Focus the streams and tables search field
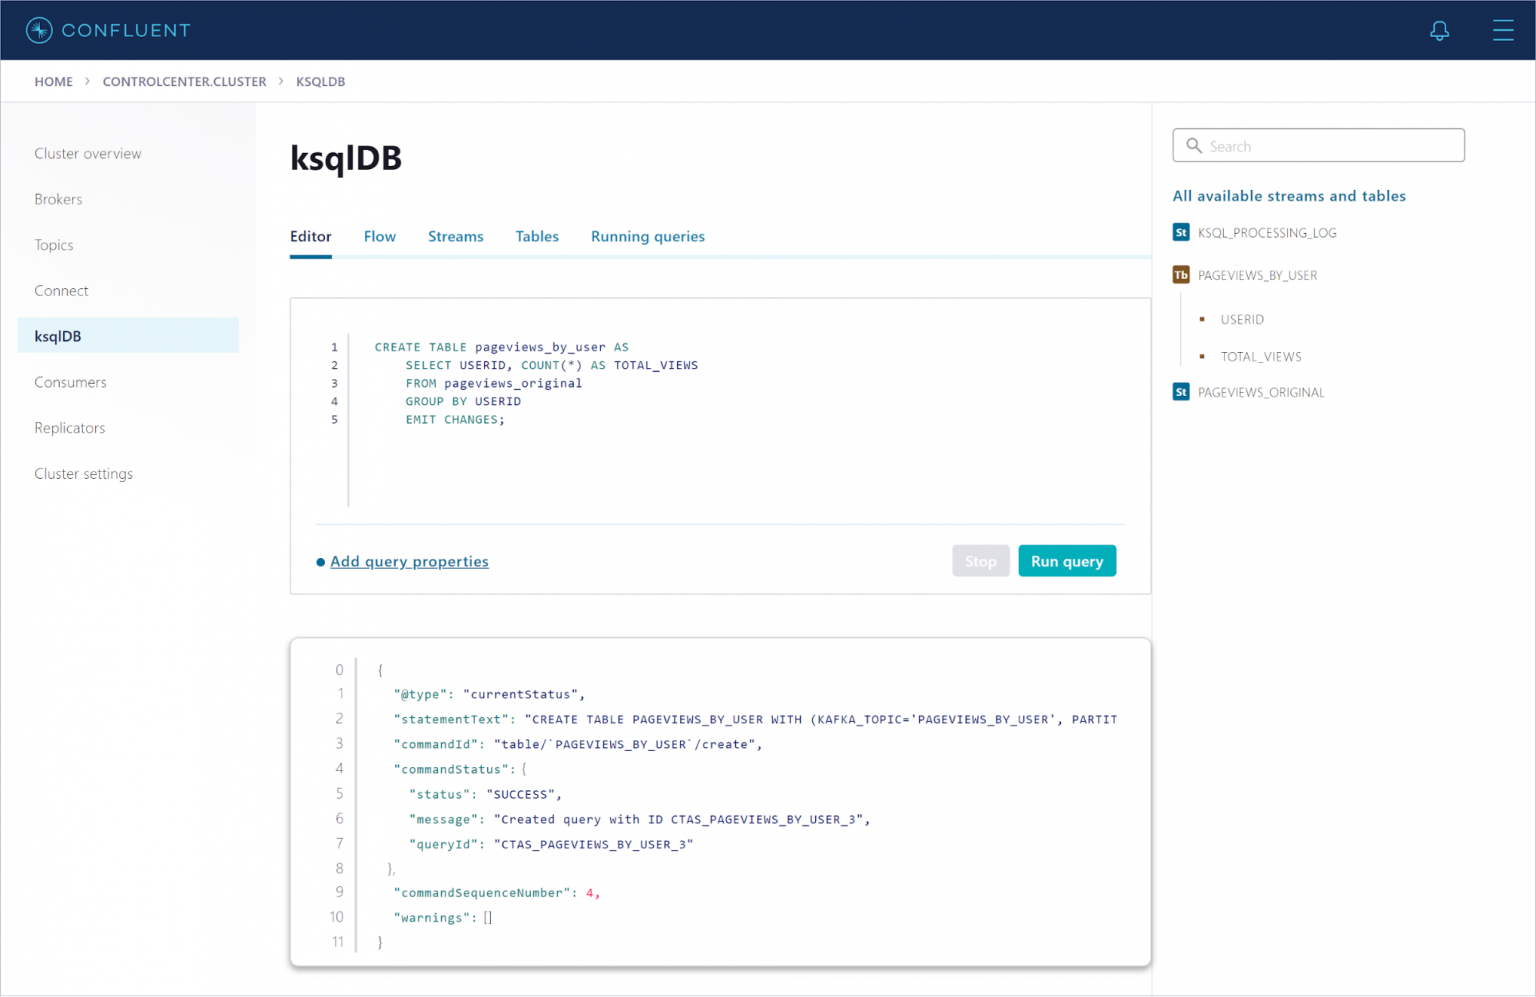 point(1330,146)
